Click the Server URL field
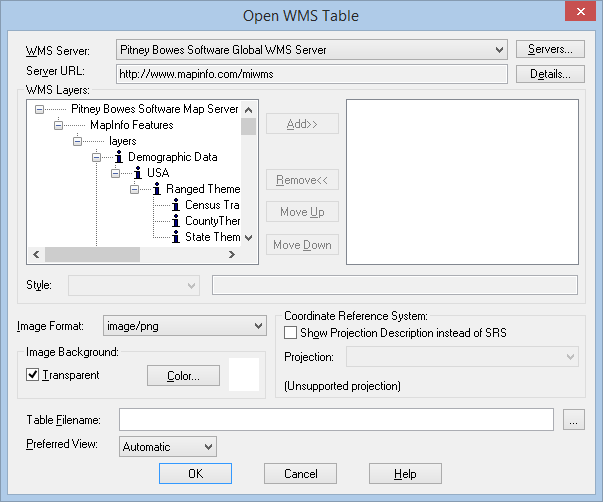The height and width of the screenshot is (502, 603). click(x=311, y=74)
